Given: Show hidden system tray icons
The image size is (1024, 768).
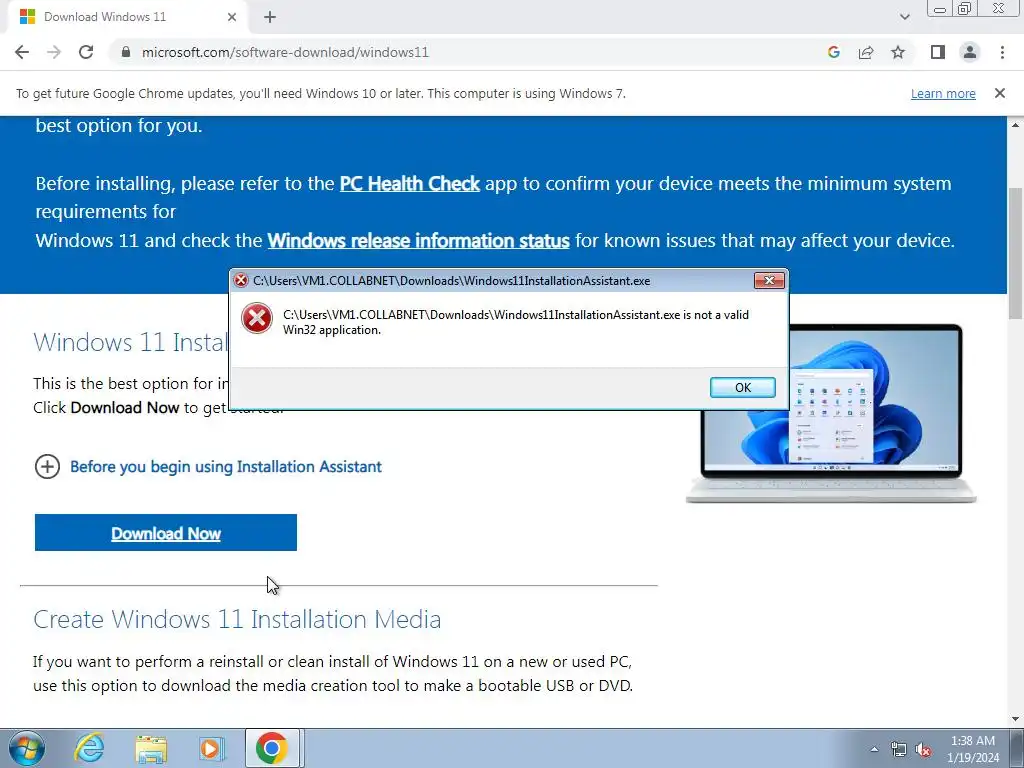Looking at the screenshot, I should [x=874, y=749].
